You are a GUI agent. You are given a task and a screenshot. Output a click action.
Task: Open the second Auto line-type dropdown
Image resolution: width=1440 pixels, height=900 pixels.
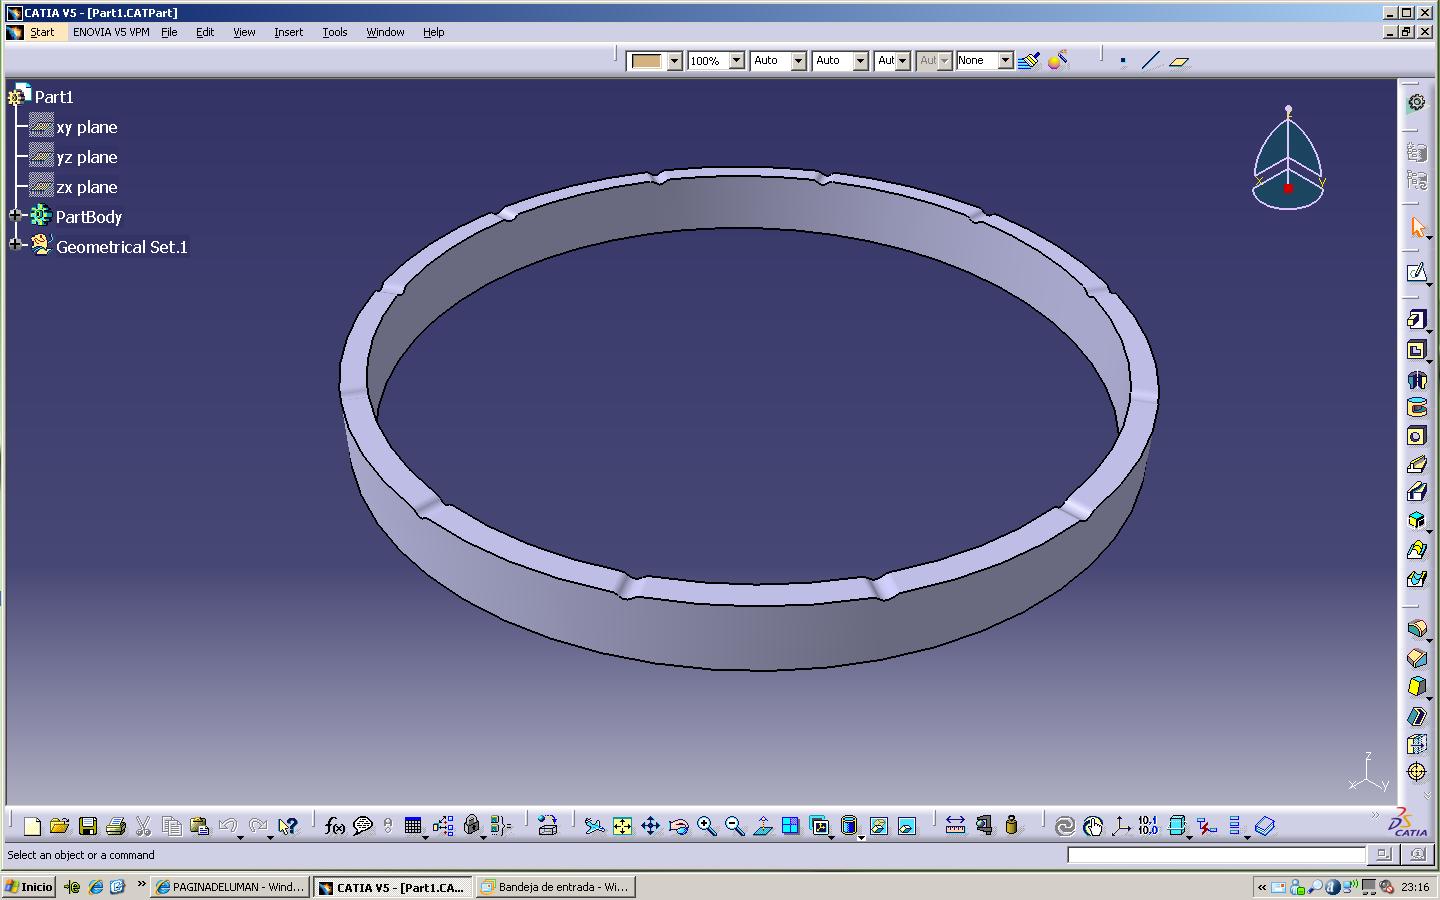tap(861, 61)
